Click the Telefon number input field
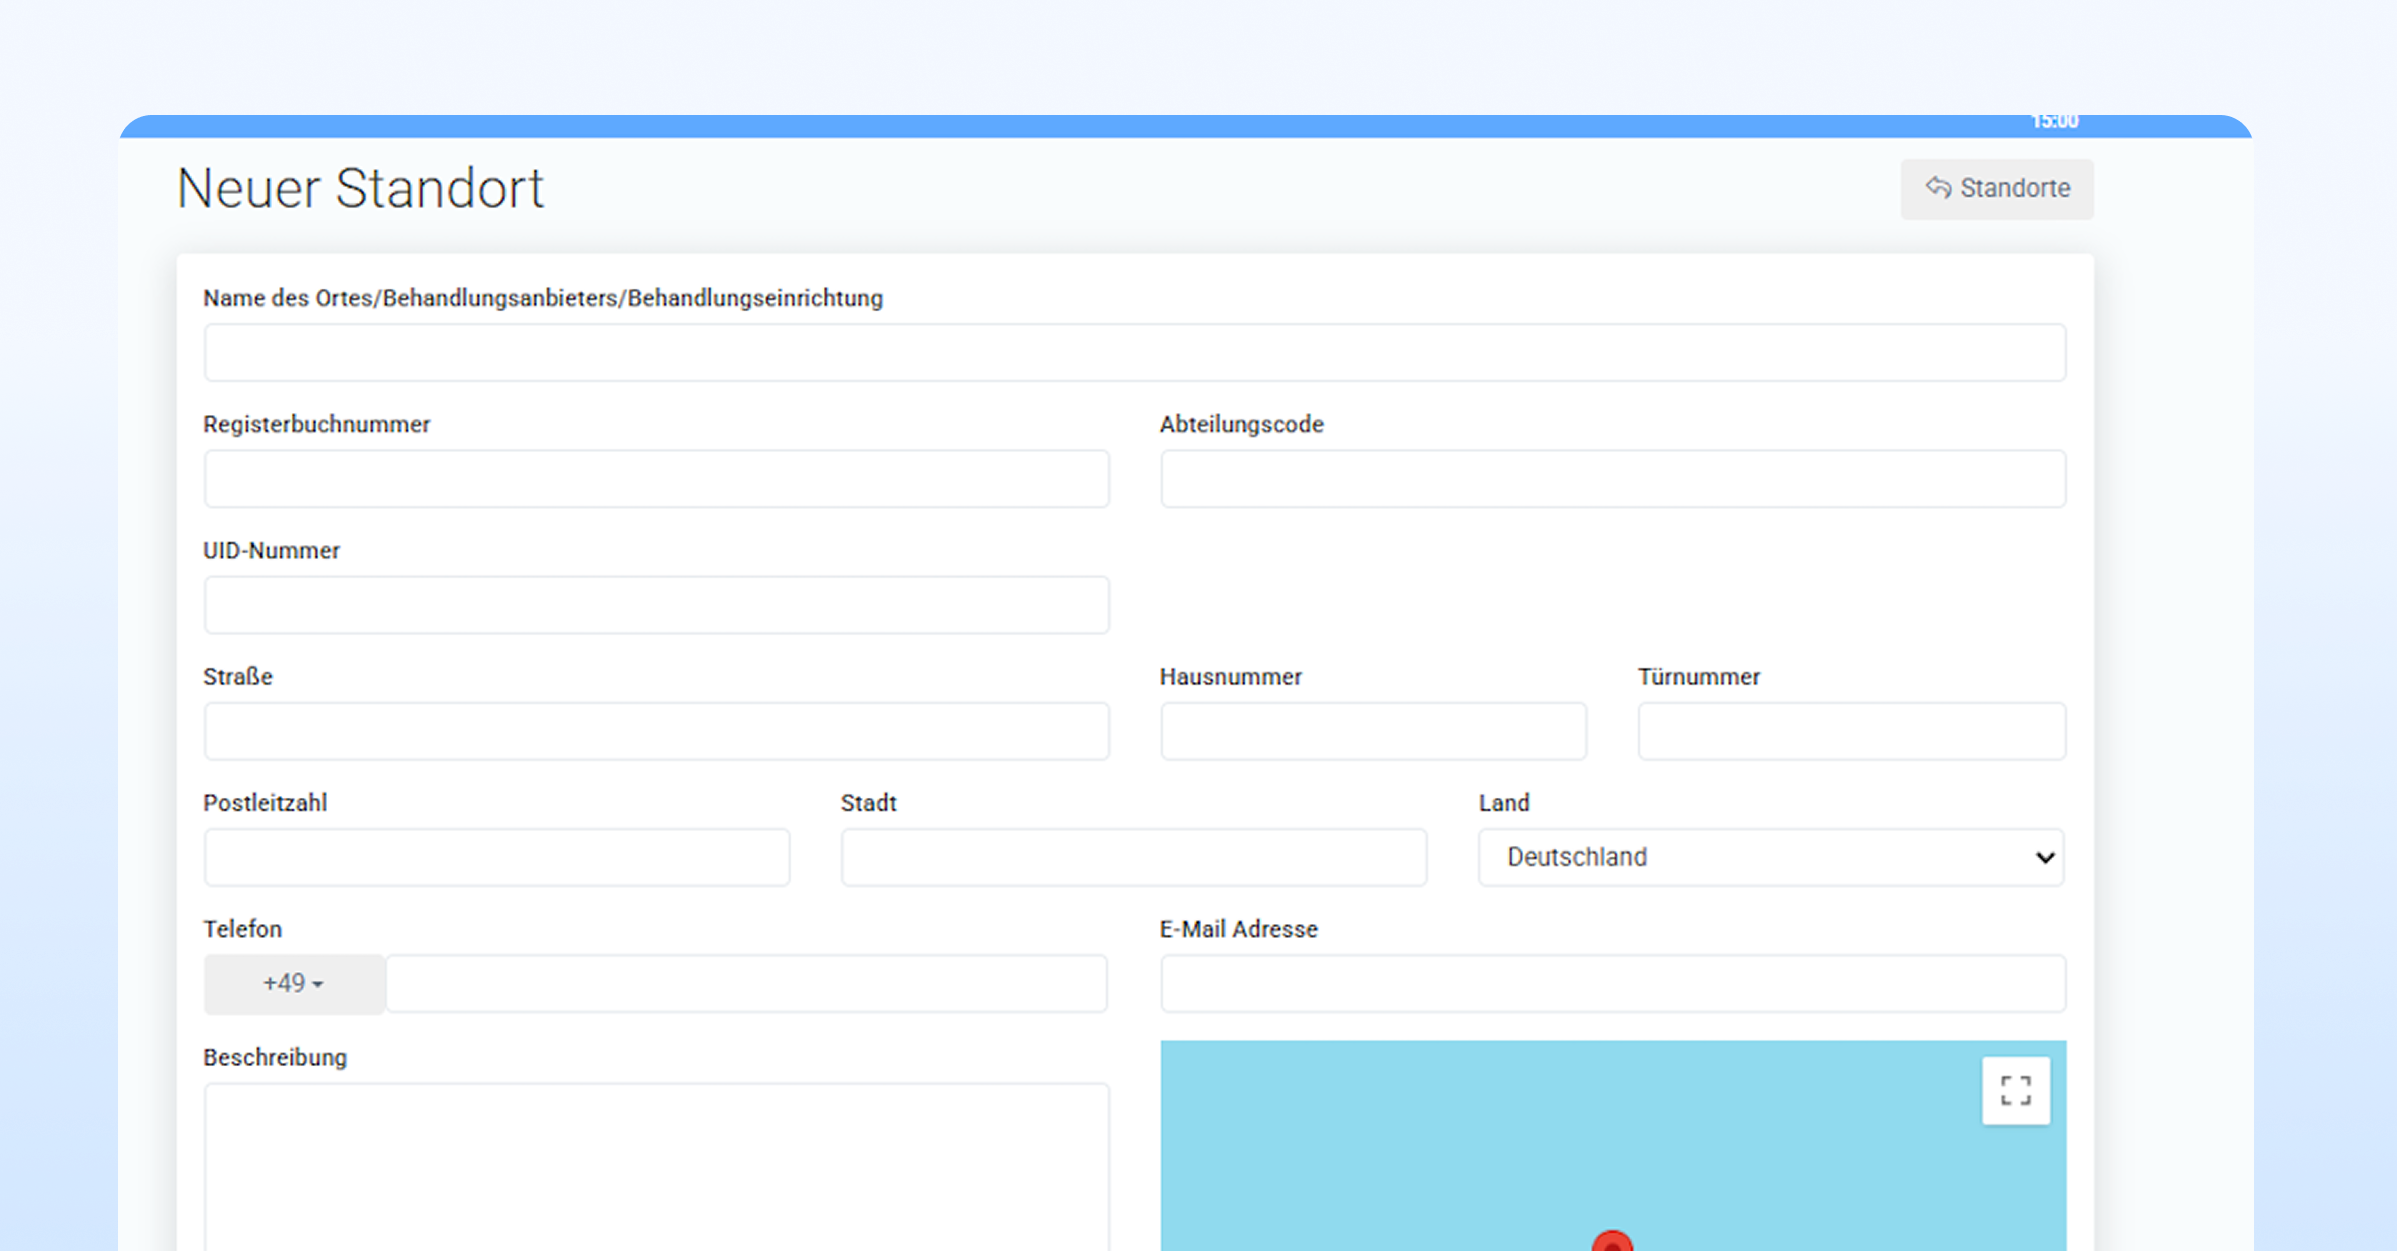The width and height of the screenshot is (2397, 1251). (746, 984)
